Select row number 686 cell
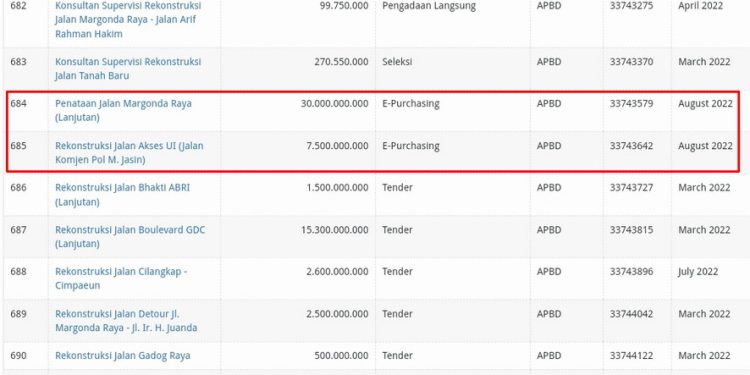The height and width of the screenshot is (375, 750). tap(18, 188)
